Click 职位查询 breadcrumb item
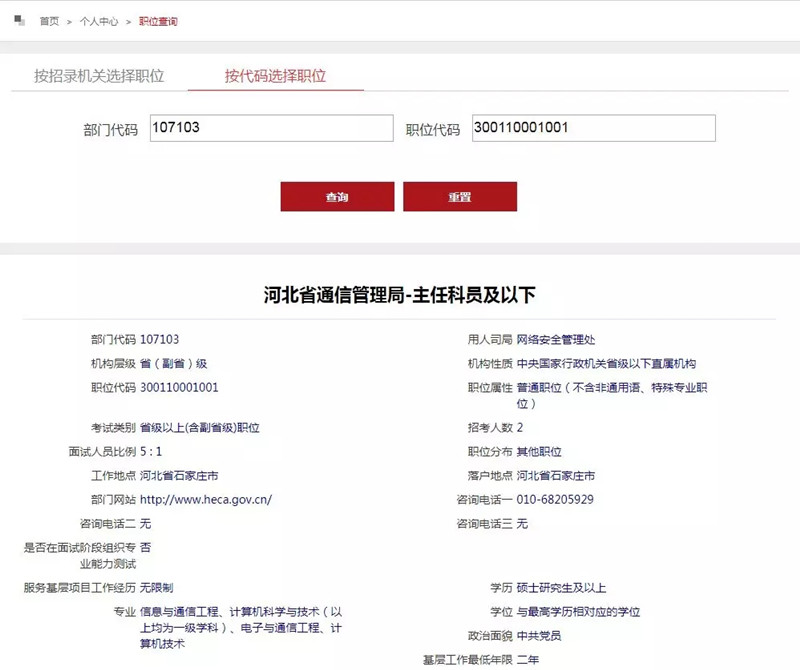This screenshot has width=800, height=670. pos(158,21)
